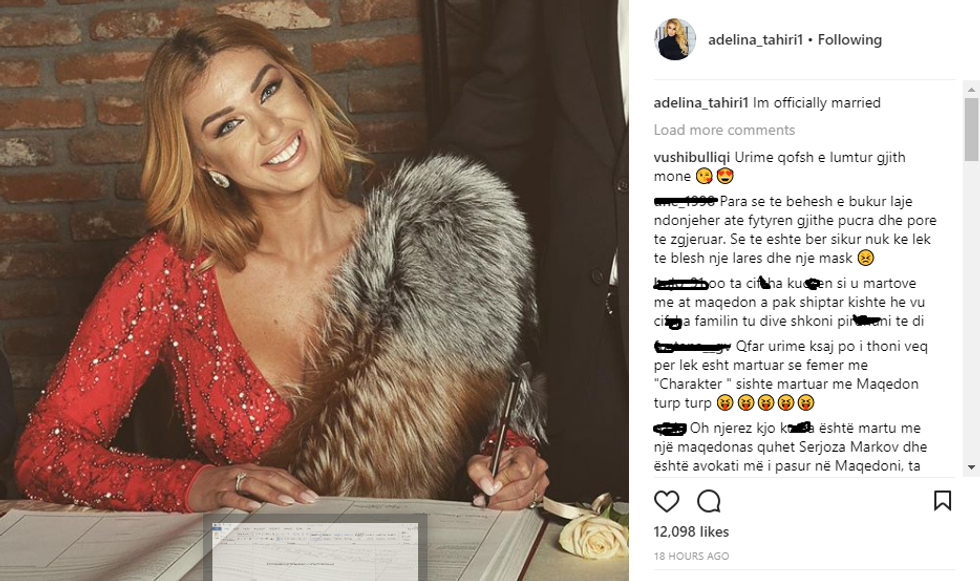
Task: Save post with the bookmark icon
Action: pyautogui.click(x=942, y=500)
